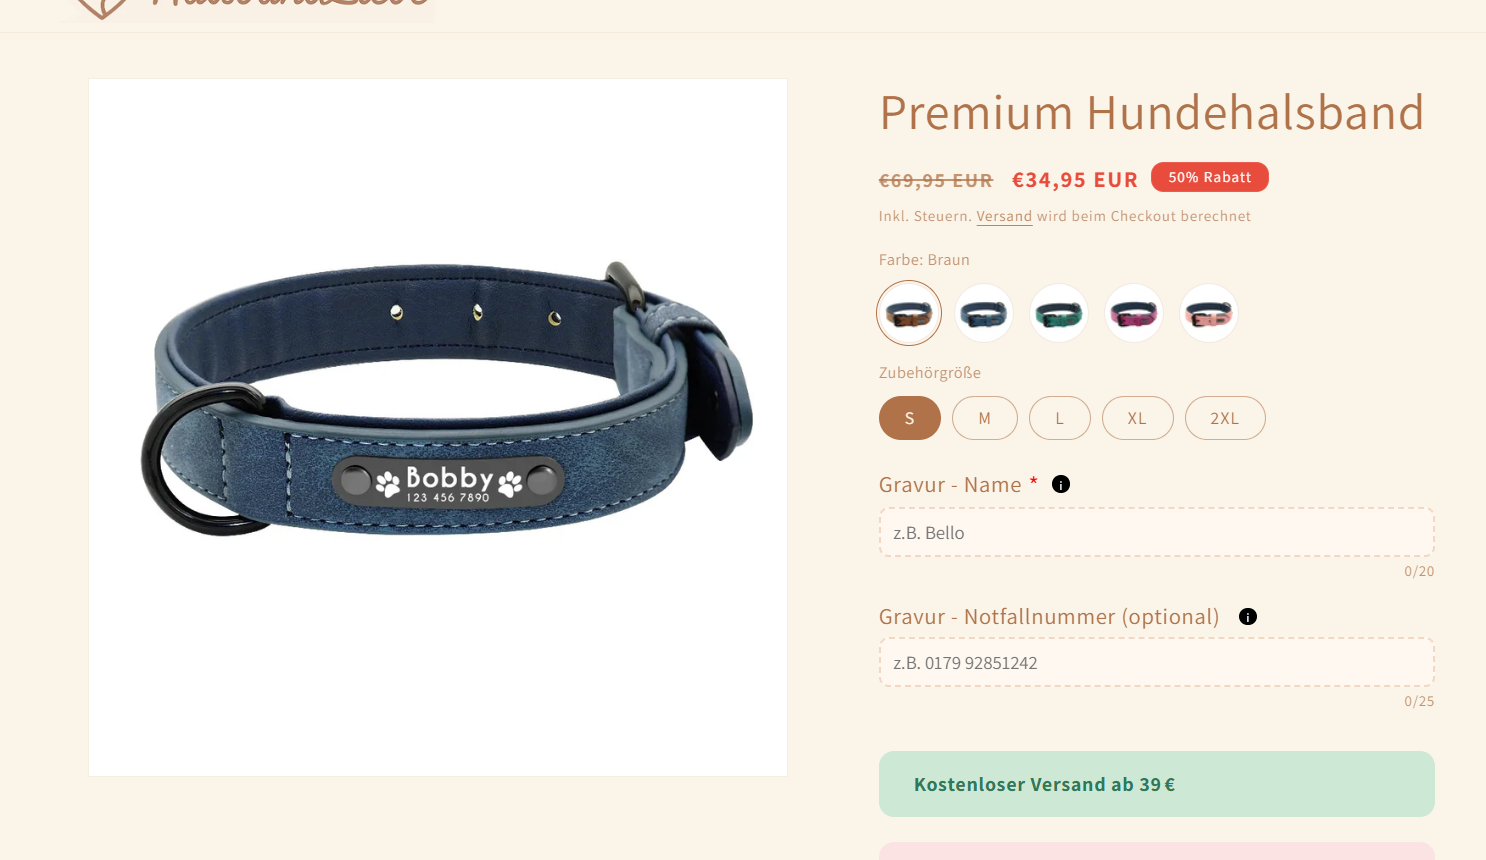Choose size L option
This screenshot has width=1486, height=860.
click(x=1060, y=418)
